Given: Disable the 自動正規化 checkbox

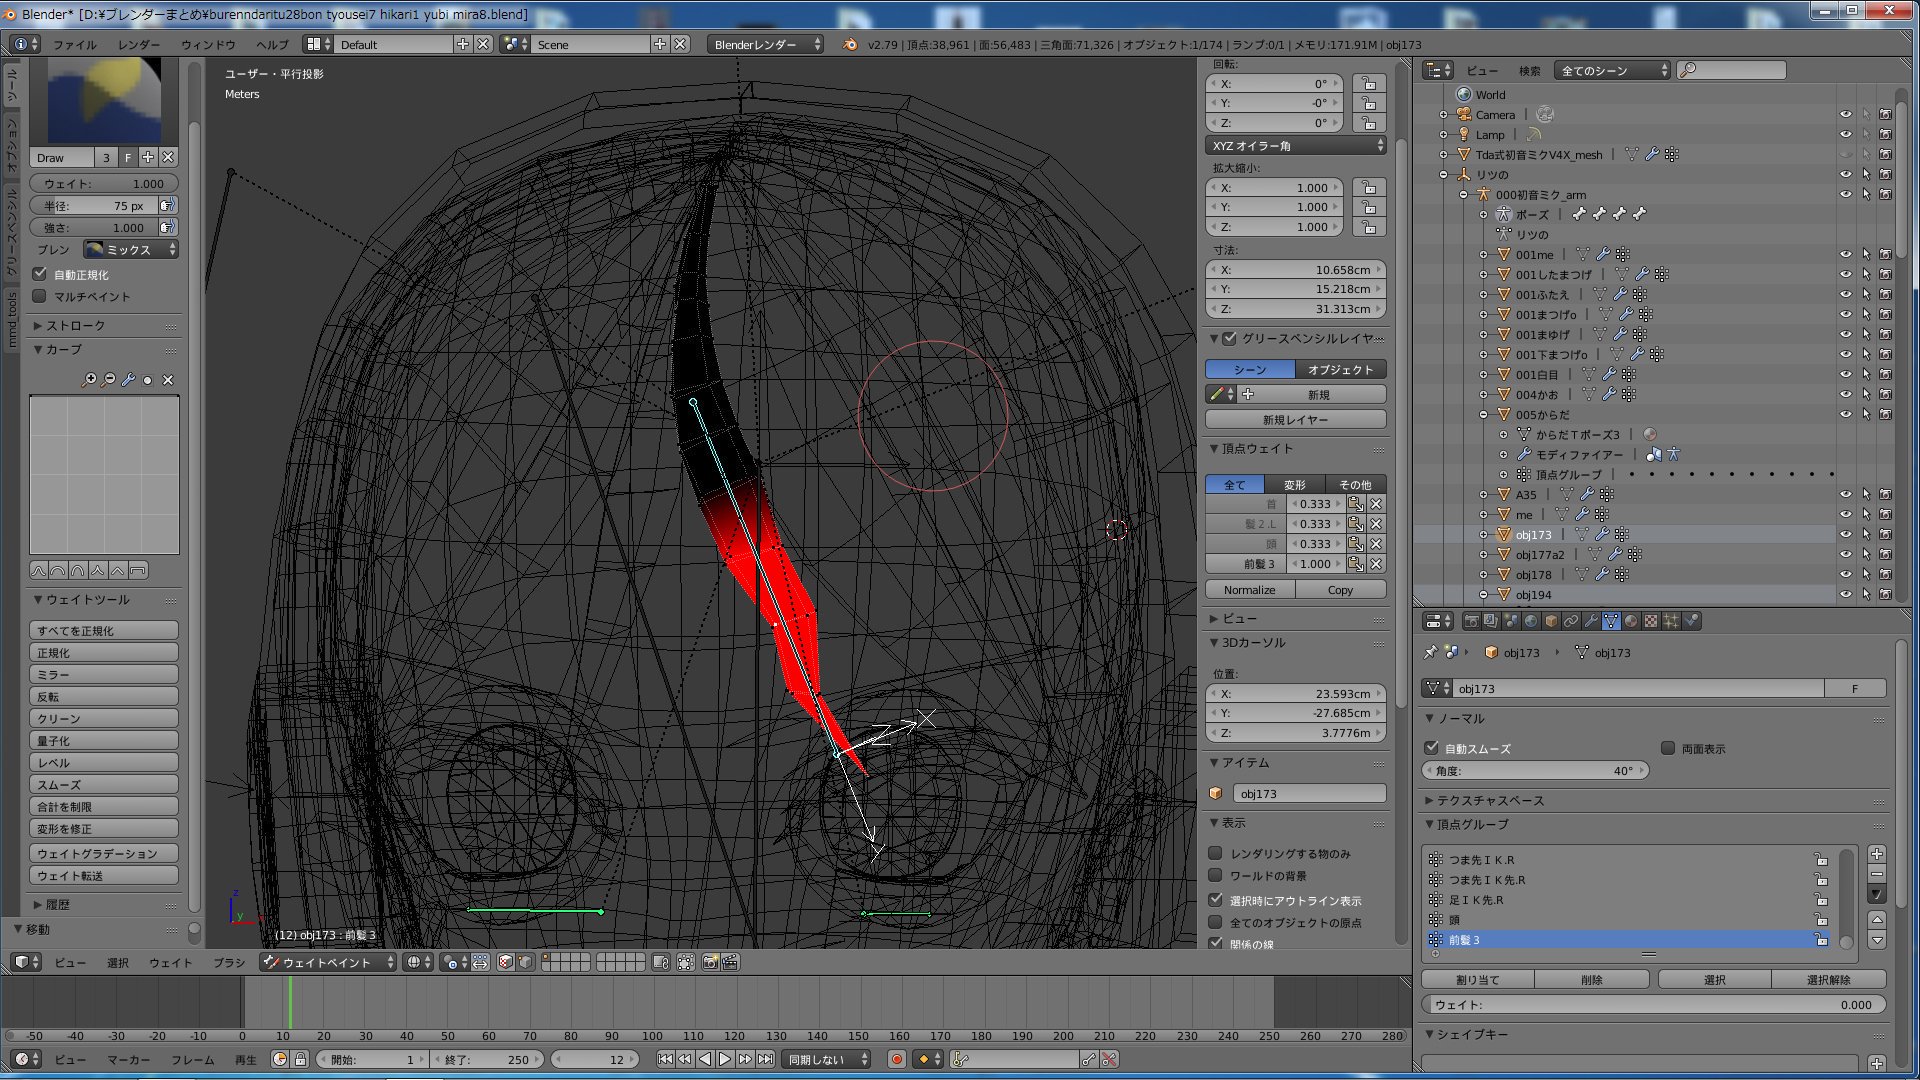Looking at the screenshot, I should pyautogui.click(x=40, y=274).
